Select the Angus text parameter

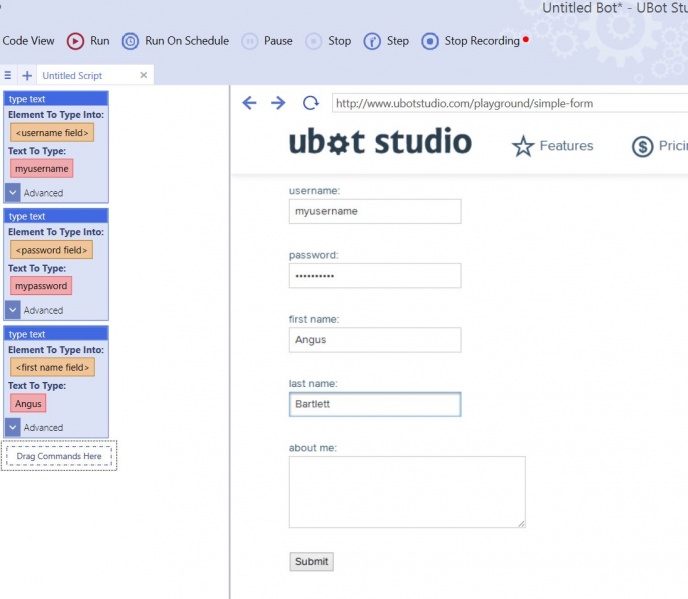point(28,404)
